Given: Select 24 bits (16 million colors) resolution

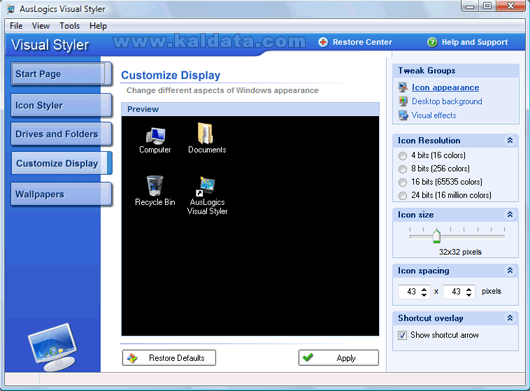Looking at the screenshot, I should (402, 196).
